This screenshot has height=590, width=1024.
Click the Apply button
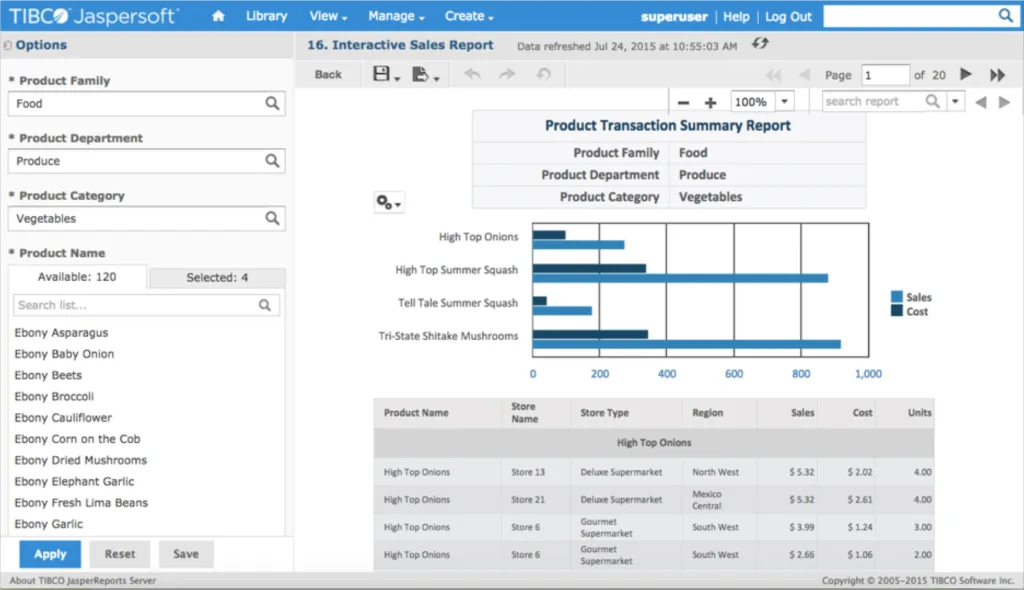(x=50, y=554)
